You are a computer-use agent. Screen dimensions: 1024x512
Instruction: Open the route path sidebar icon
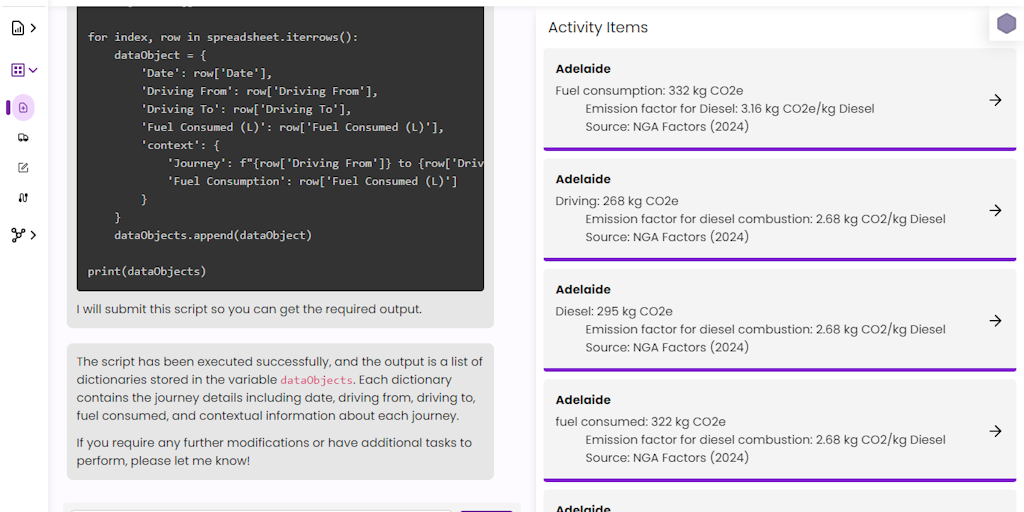point(24,198)
